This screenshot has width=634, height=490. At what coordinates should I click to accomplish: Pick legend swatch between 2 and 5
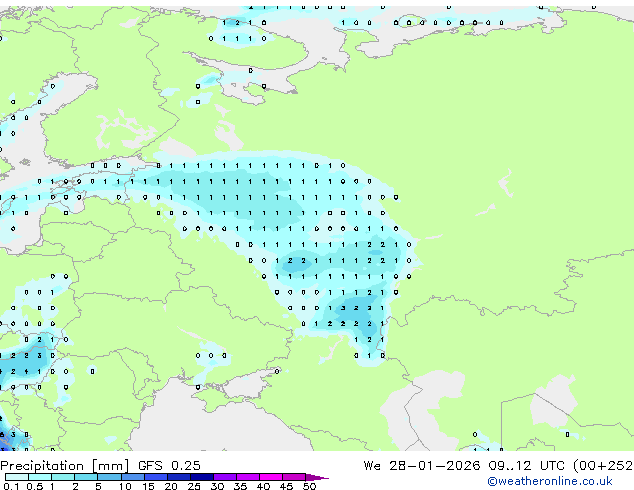click(86, 477)
